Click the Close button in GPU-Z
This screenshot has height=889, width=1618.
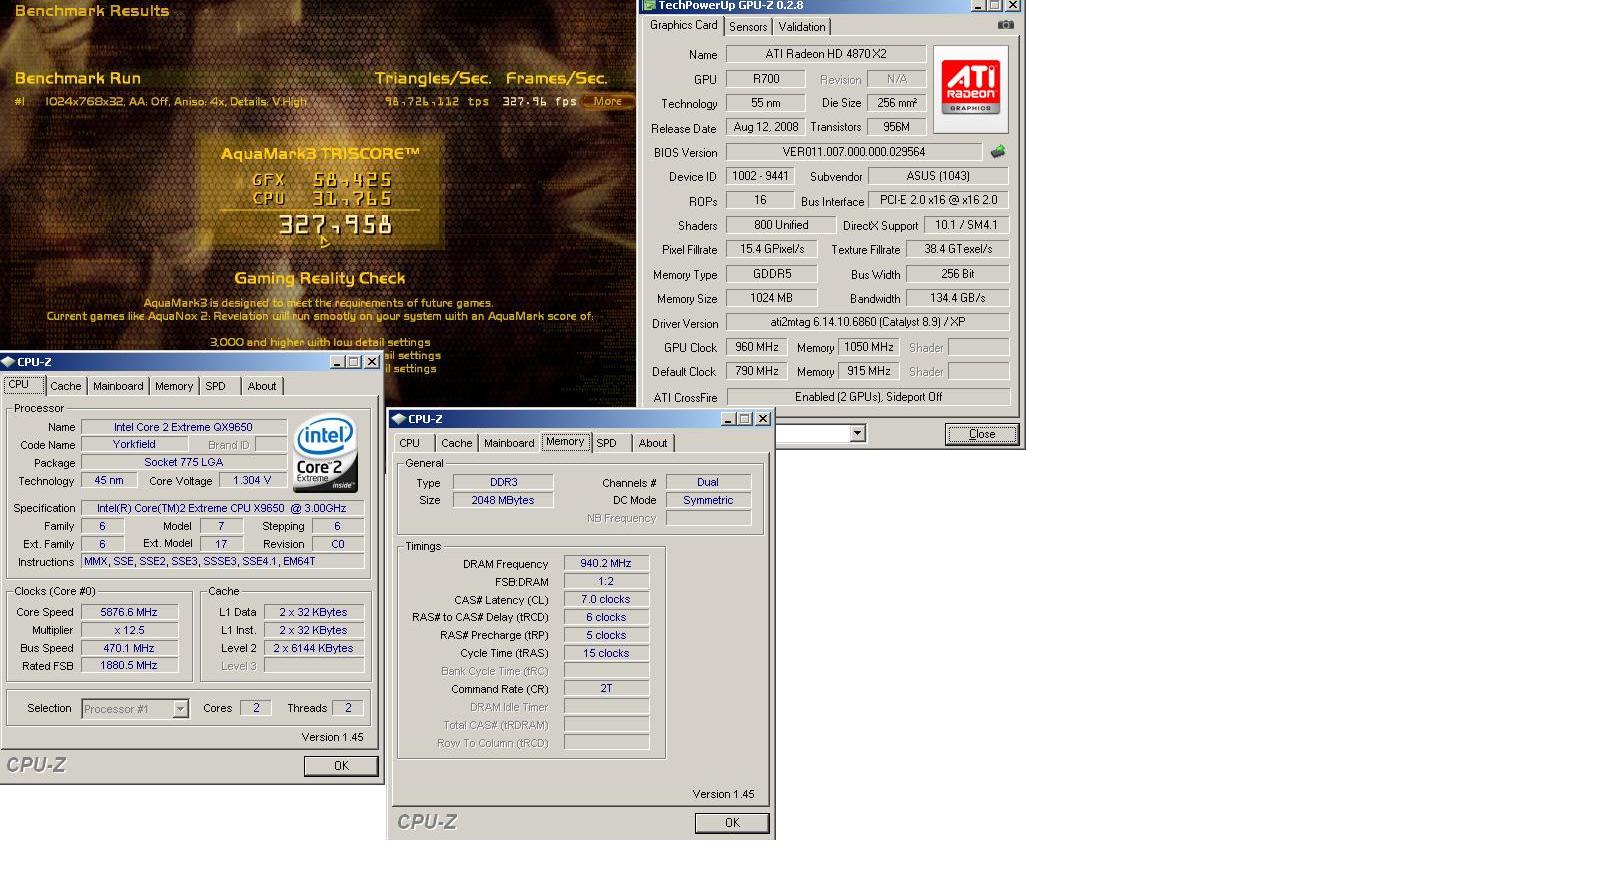982,434
